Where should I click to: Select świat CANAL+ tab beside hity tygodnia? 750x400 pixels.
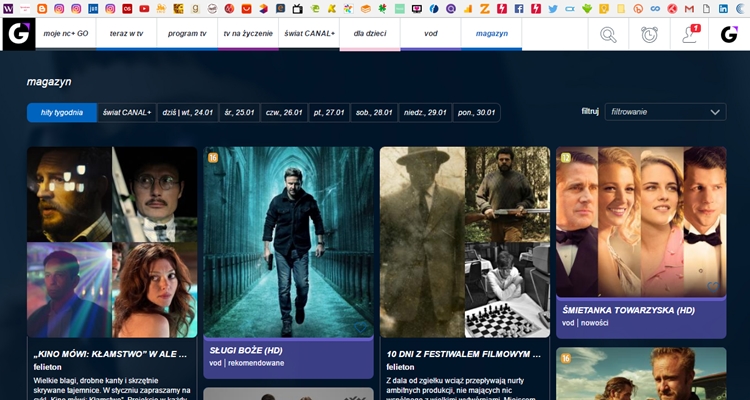tap(127, 113)
